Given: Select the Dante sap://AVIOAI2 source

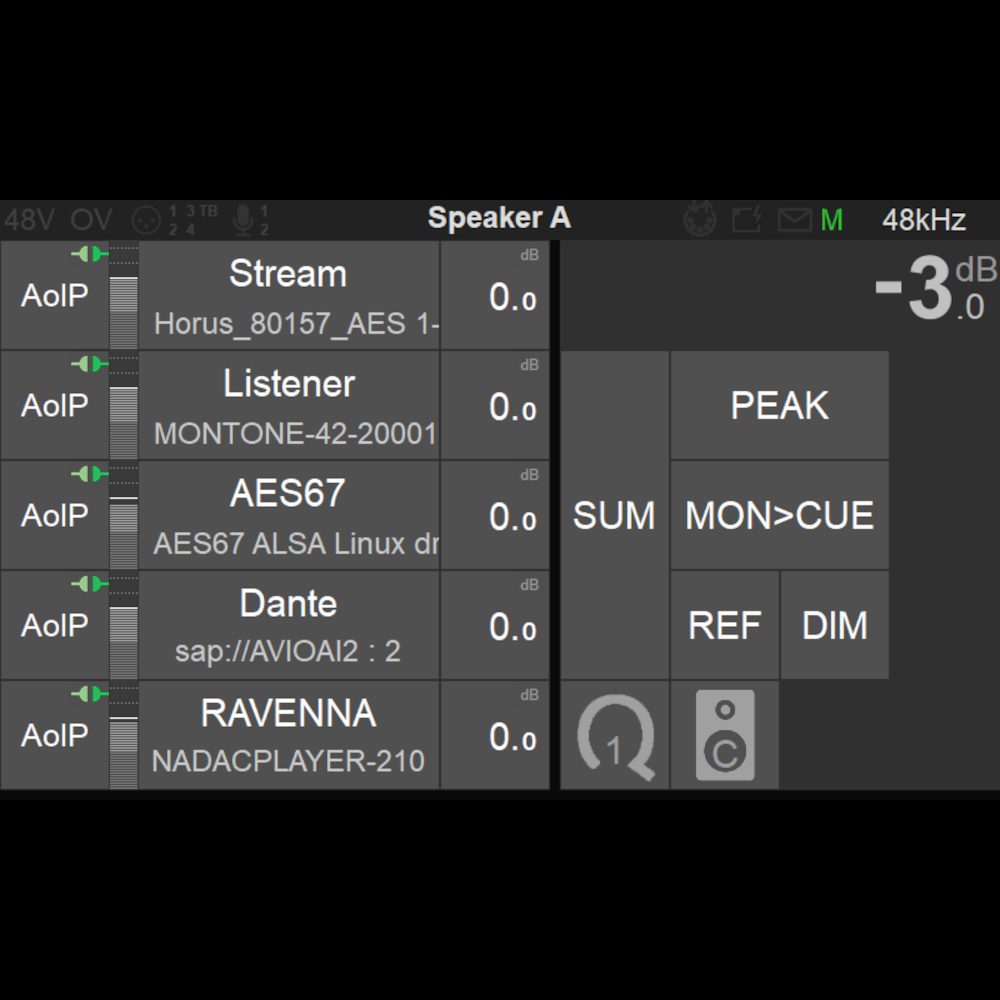Looking at the screenshot, I should coord(289,625).
